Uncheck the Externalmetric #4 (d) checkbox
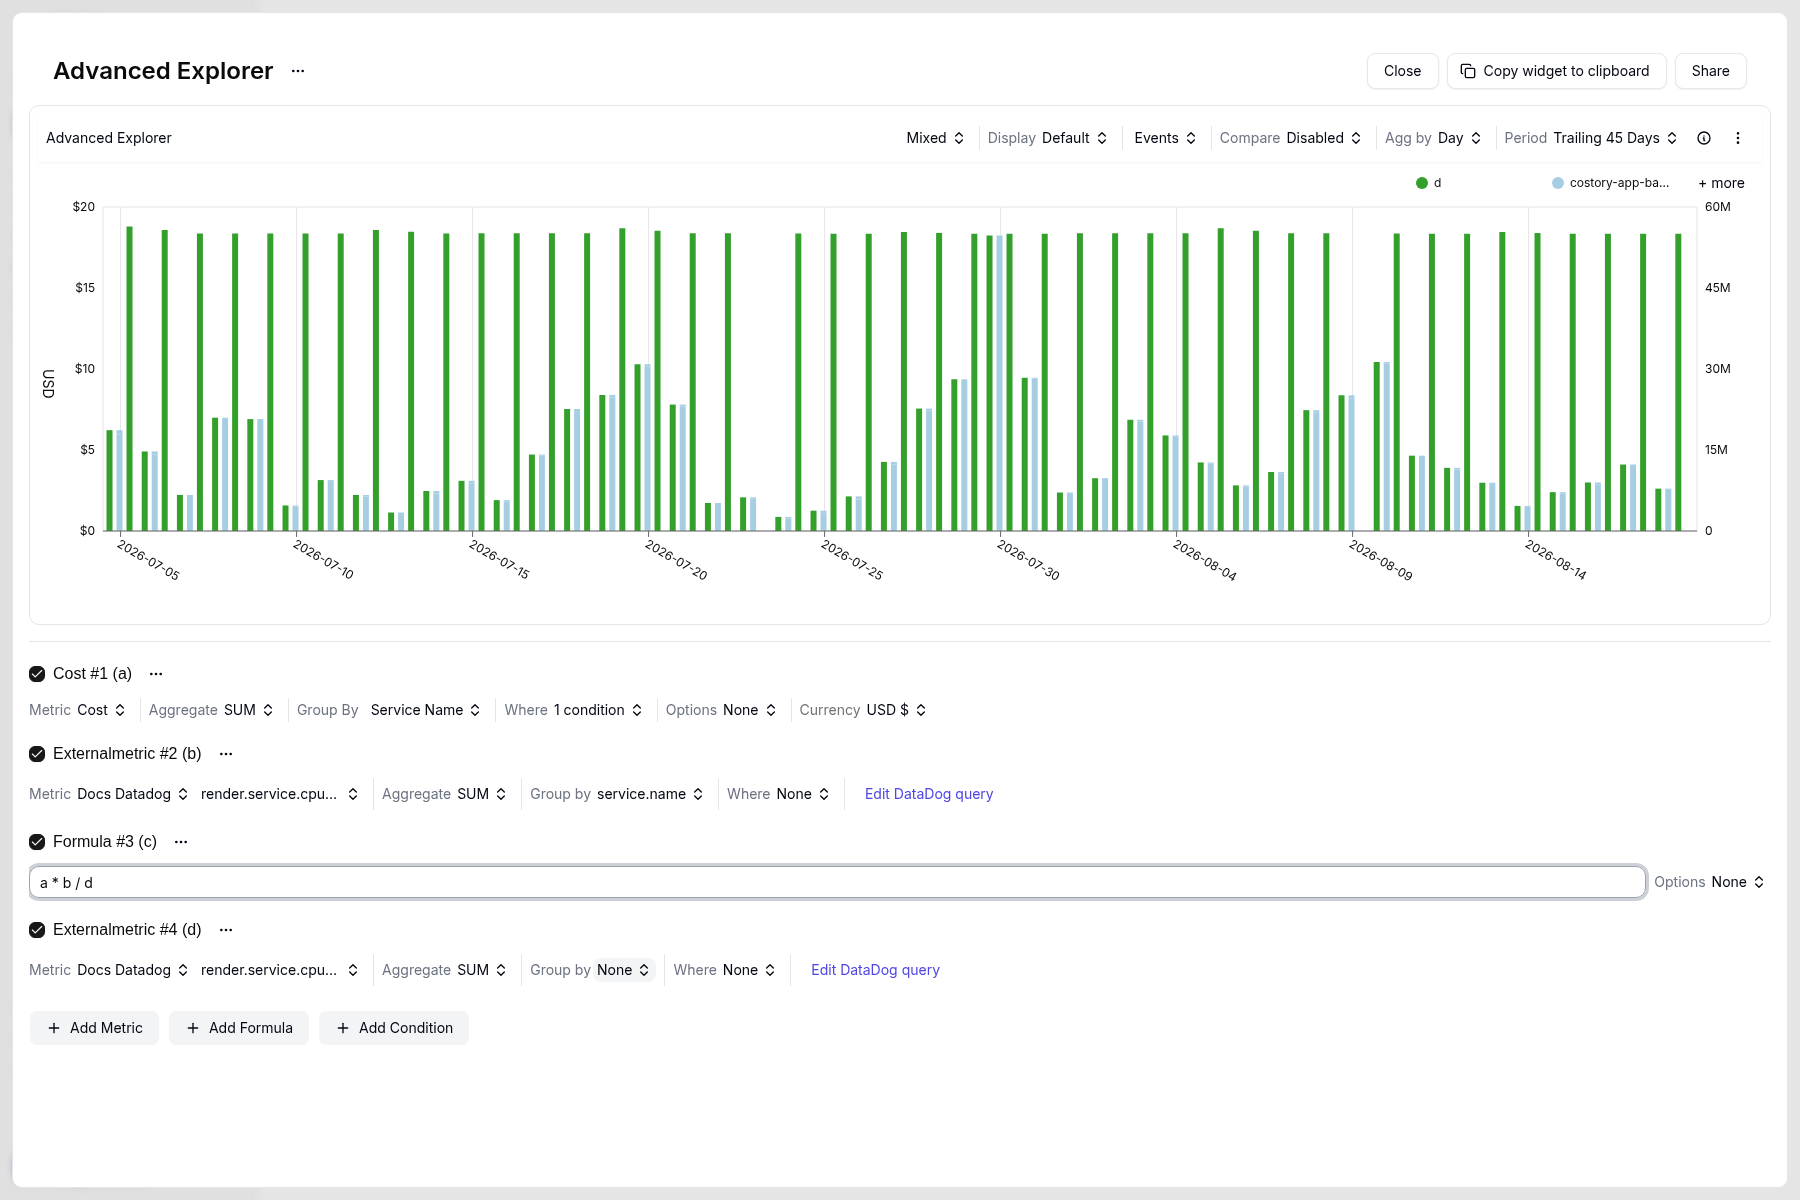Viewport: 1800px width, 1200px height. (37, 930)
